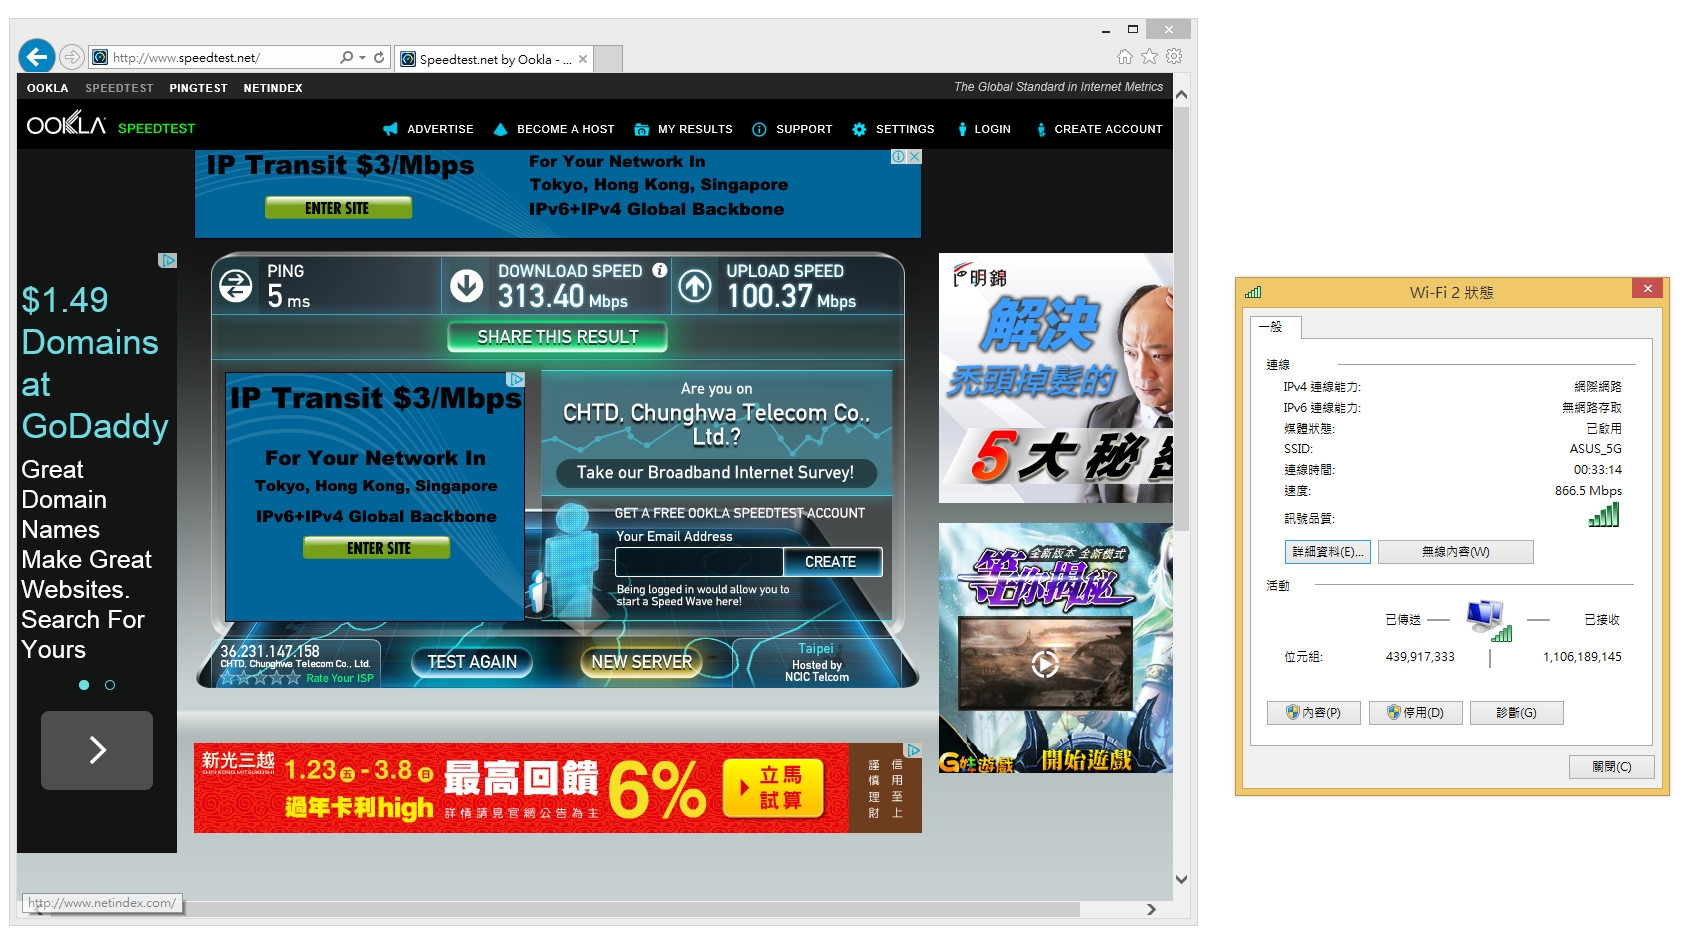
Task: Click 停用(D) button in Wi-Fi window
Action: pos(1415,713)
